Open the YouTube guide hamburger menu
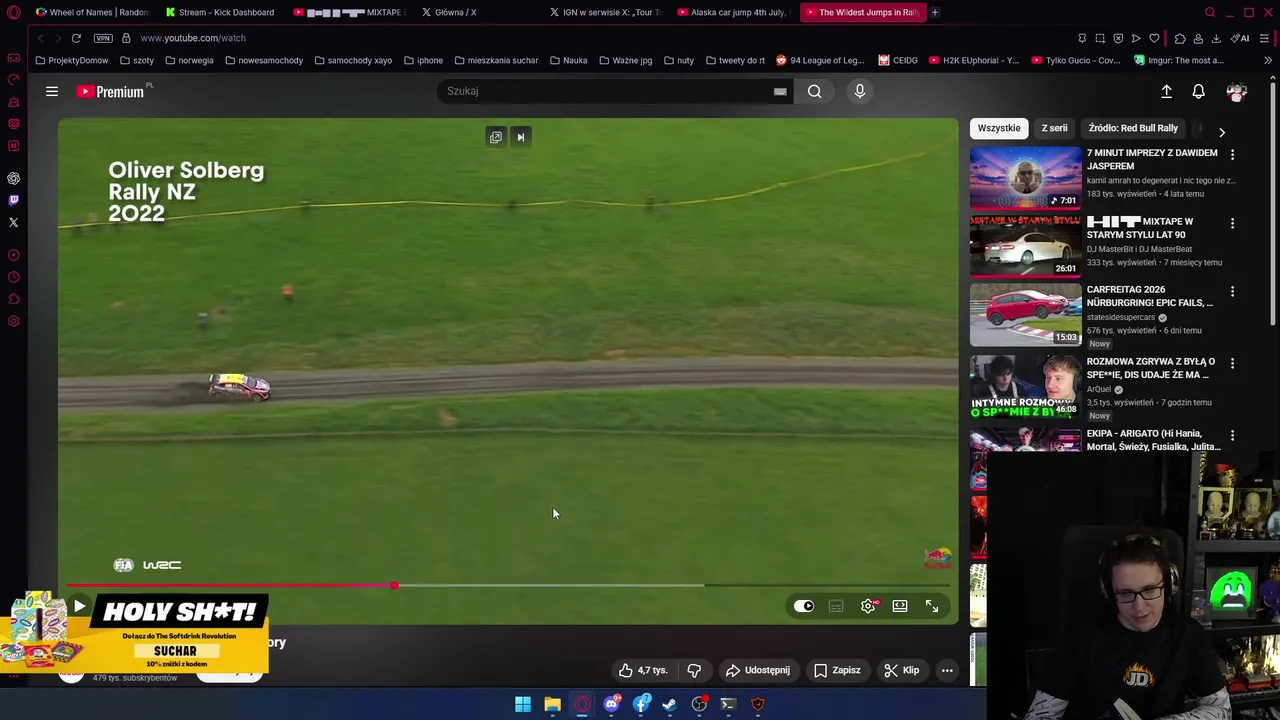 (x=51, y=91)
